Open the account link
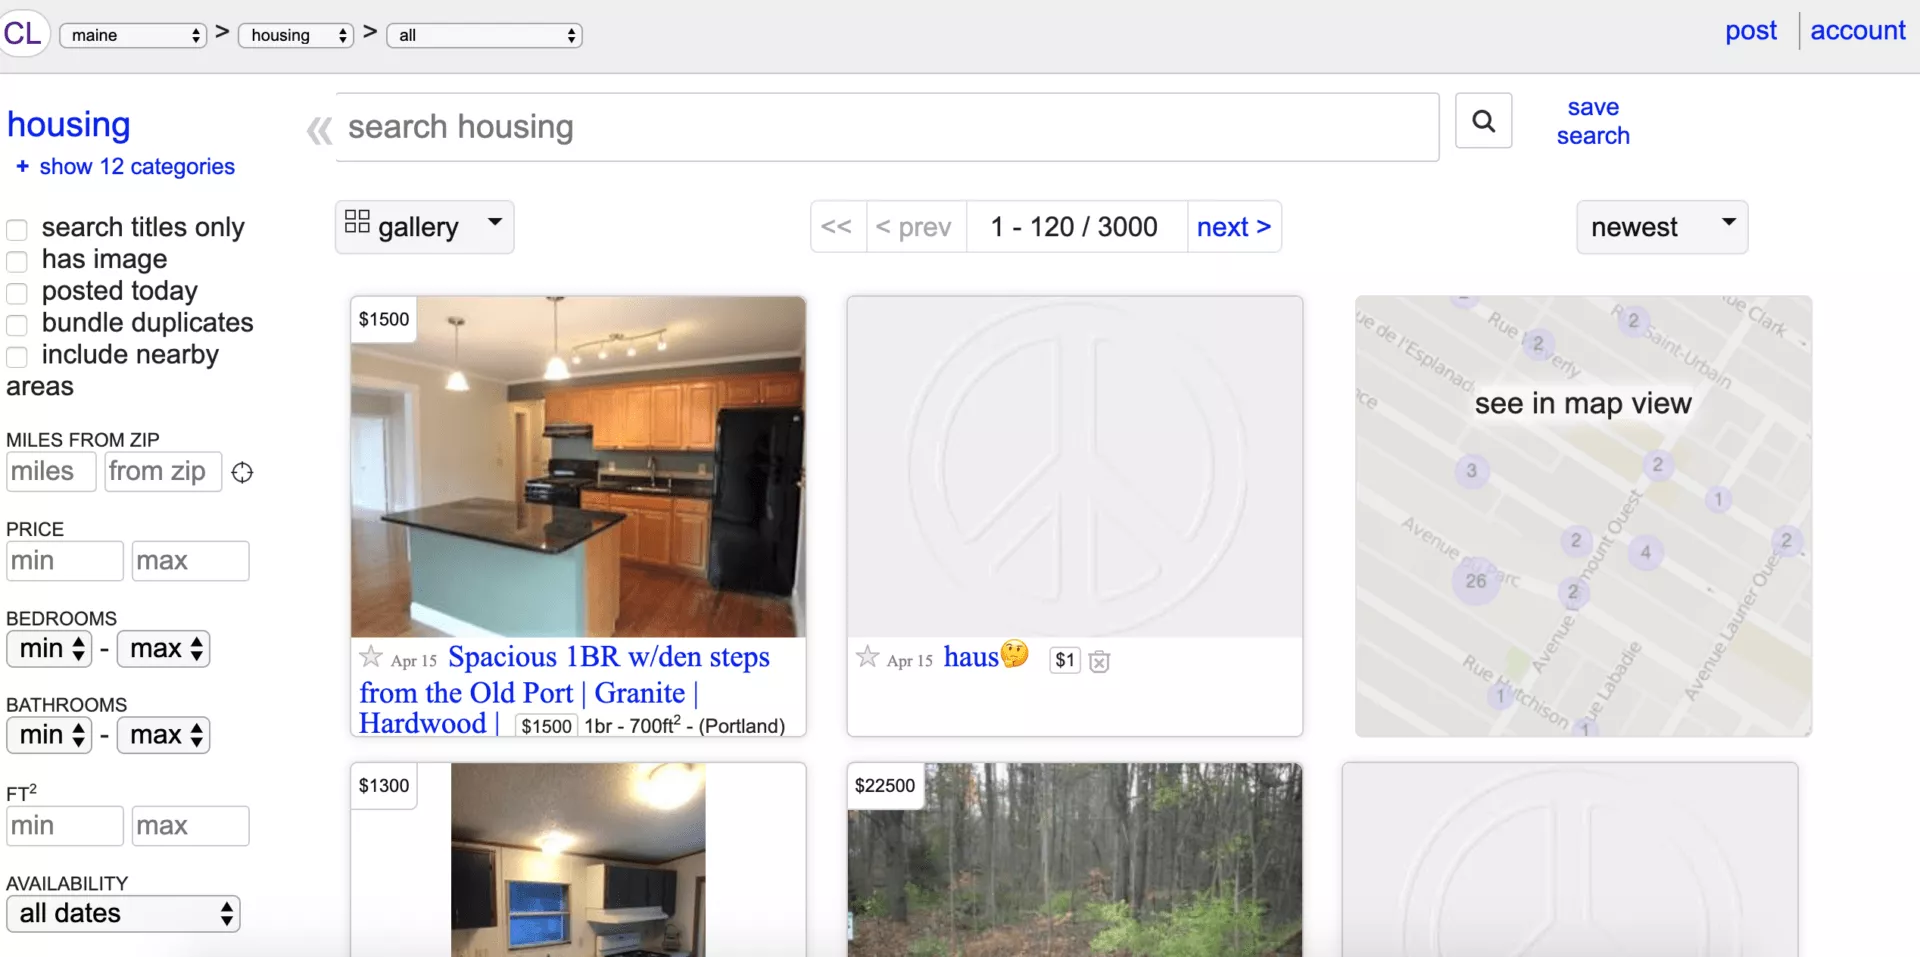 pos(1858,31)
